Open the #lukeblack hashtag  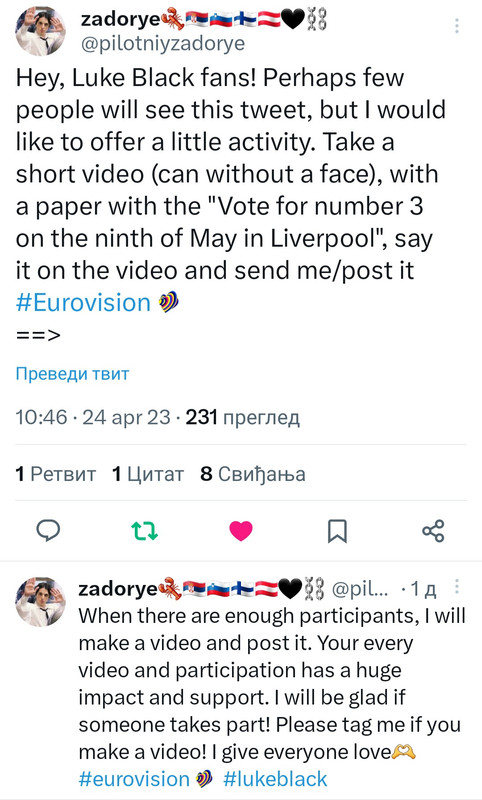tap(275, 779)
